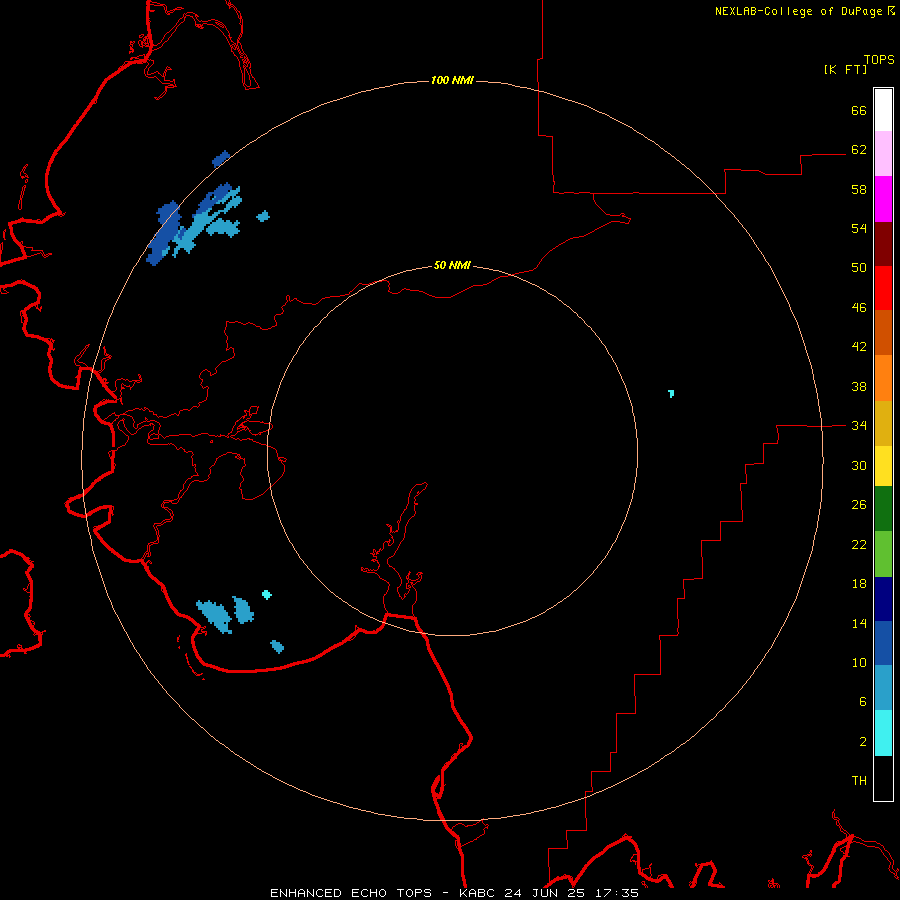Screen dimensions: 900x900
Task: Click the gold legend swatch
Action: click(883, 423)
